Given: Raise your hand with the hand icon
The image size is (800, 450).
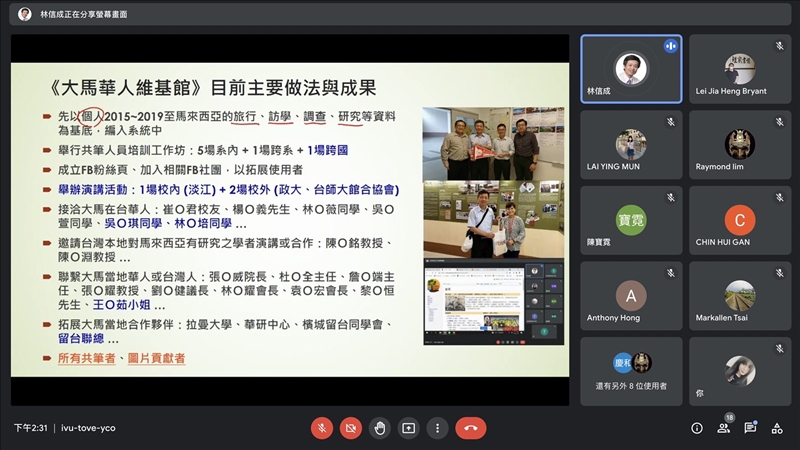Looking at the screenshot, I should 380,428.
